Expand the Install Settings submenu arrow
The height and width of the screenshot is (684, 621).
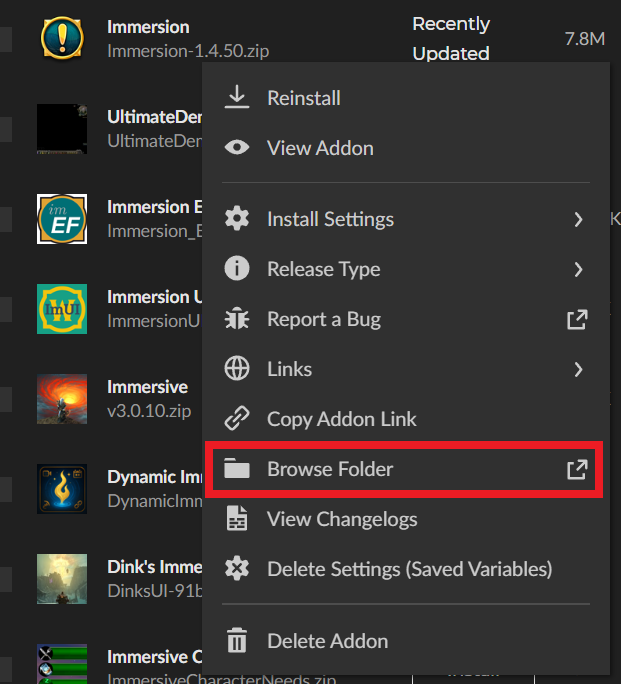coord(578,219)
